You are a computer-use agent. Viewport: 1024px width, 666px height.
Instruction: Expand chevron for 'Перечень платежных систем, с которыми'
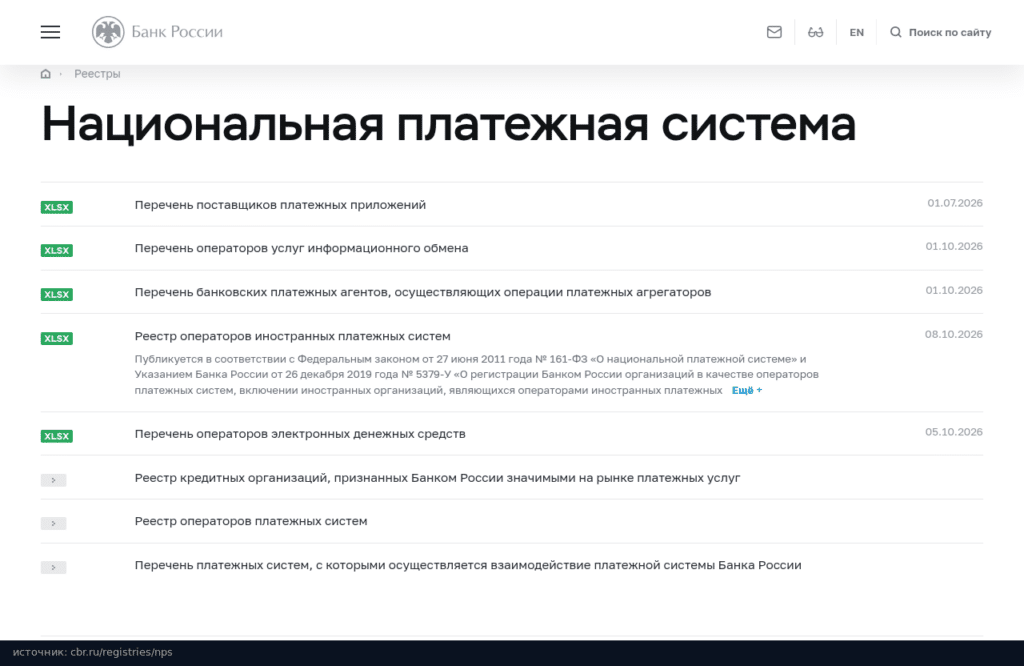point(54,567)
